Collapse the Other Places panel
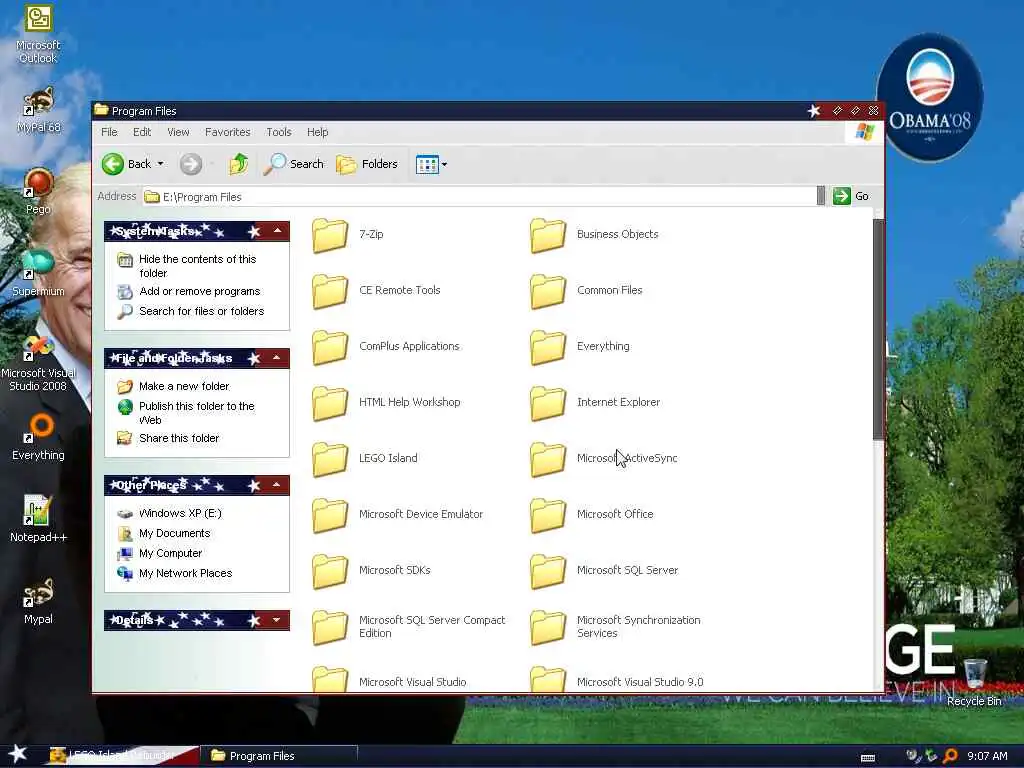This screenshot has height=768, width=1024. click(x=277, y=485)
